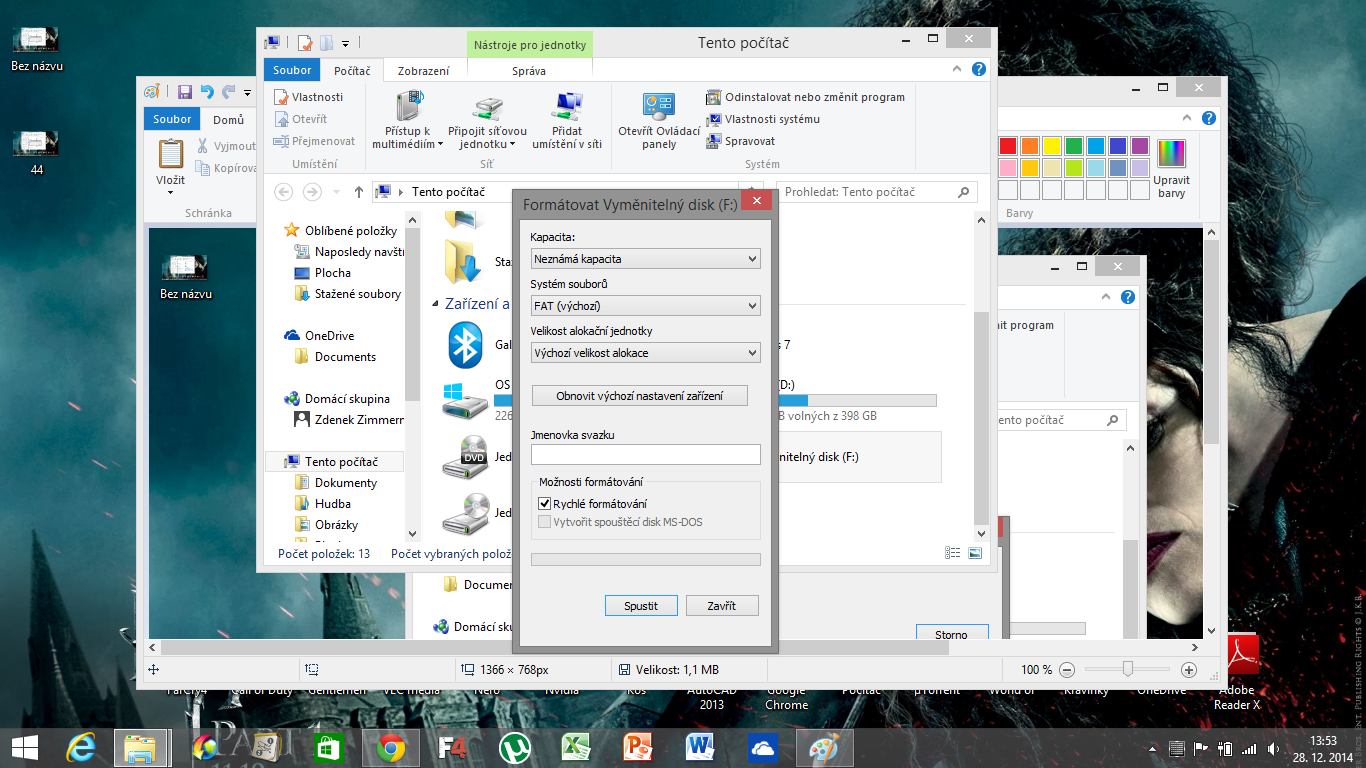
Task: Open Otevřít Ovládací panely icon
Action: tap(659, 107)
